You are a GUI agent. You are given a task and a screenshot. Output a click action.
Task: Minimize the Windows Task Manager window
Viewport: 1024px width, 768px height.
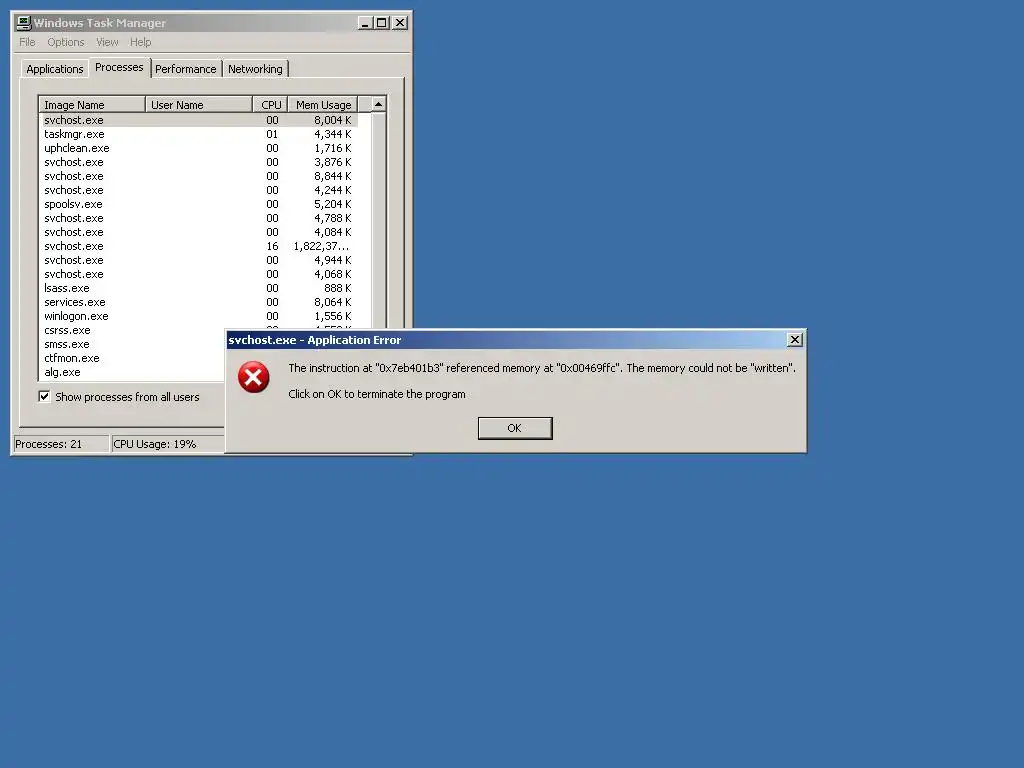pyautogui.click(x=365, y=23)
